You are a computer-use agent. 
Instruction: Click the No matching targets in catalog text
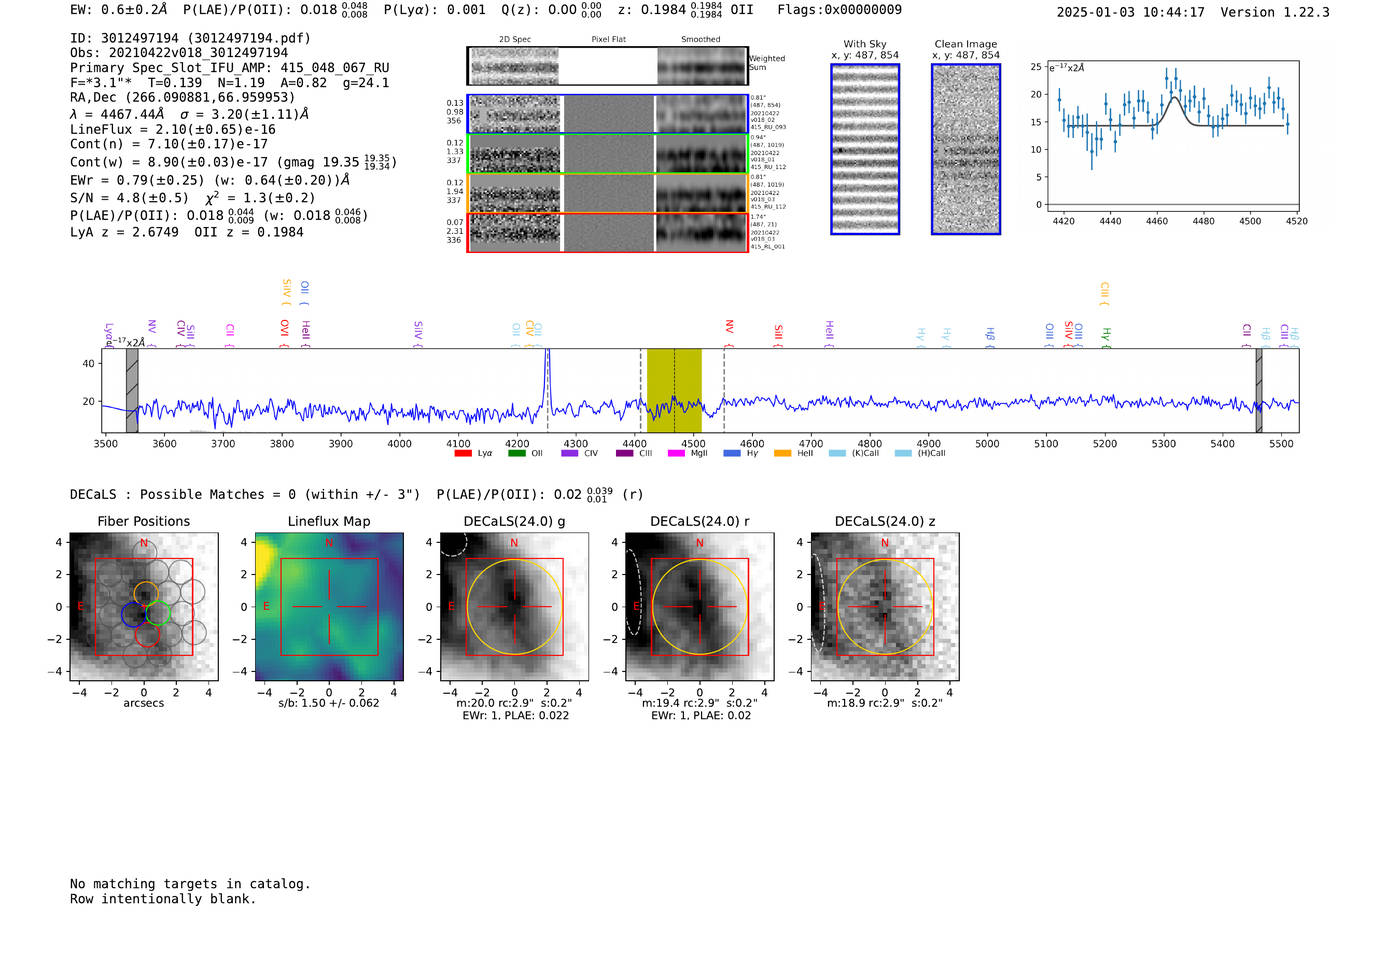(x=190, y=884)
